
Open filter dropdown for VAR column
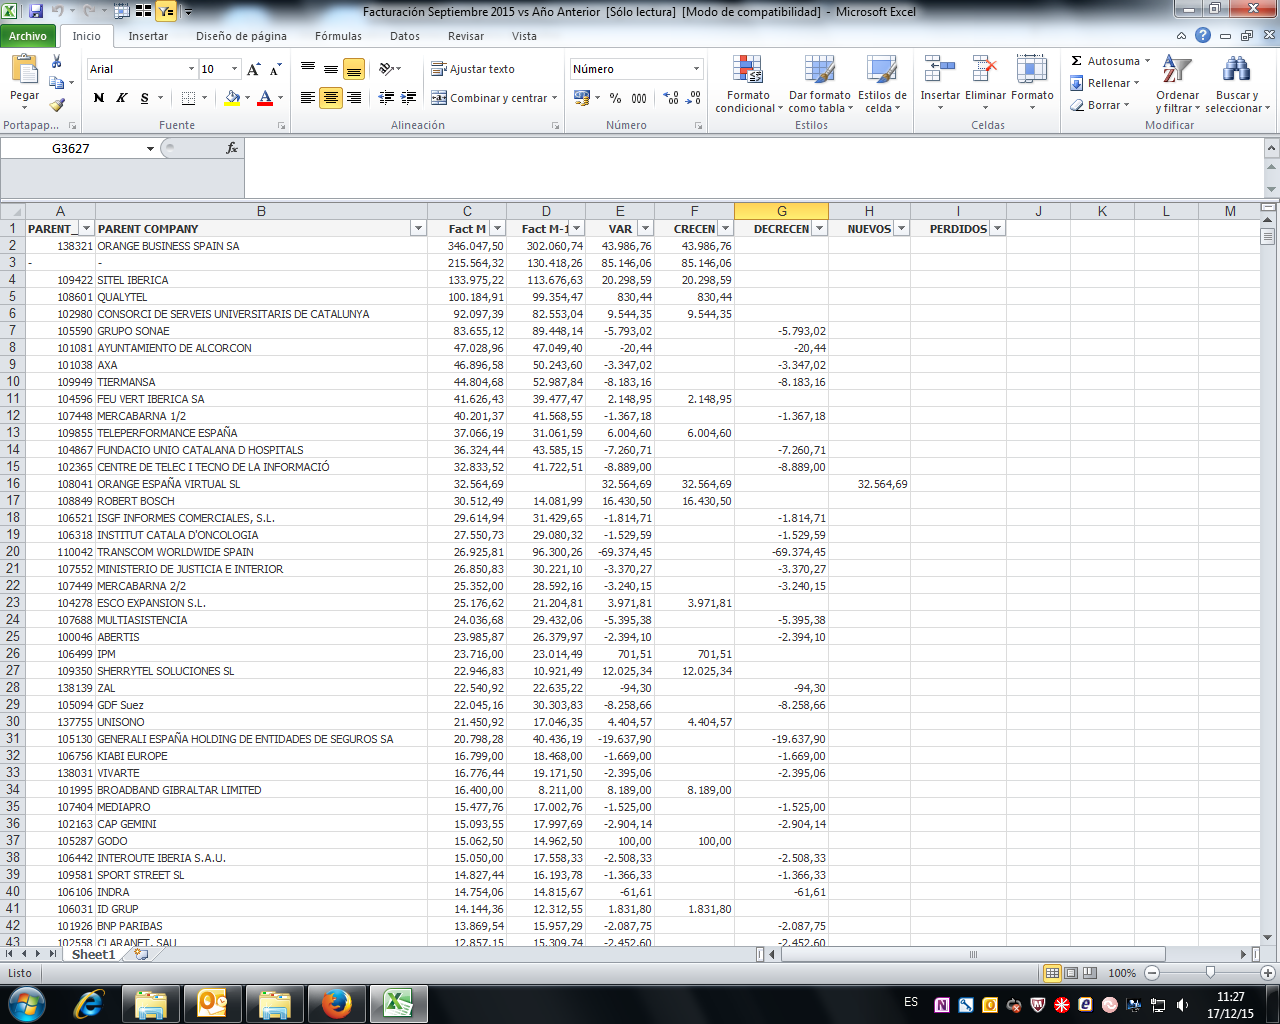pos(646,229)
